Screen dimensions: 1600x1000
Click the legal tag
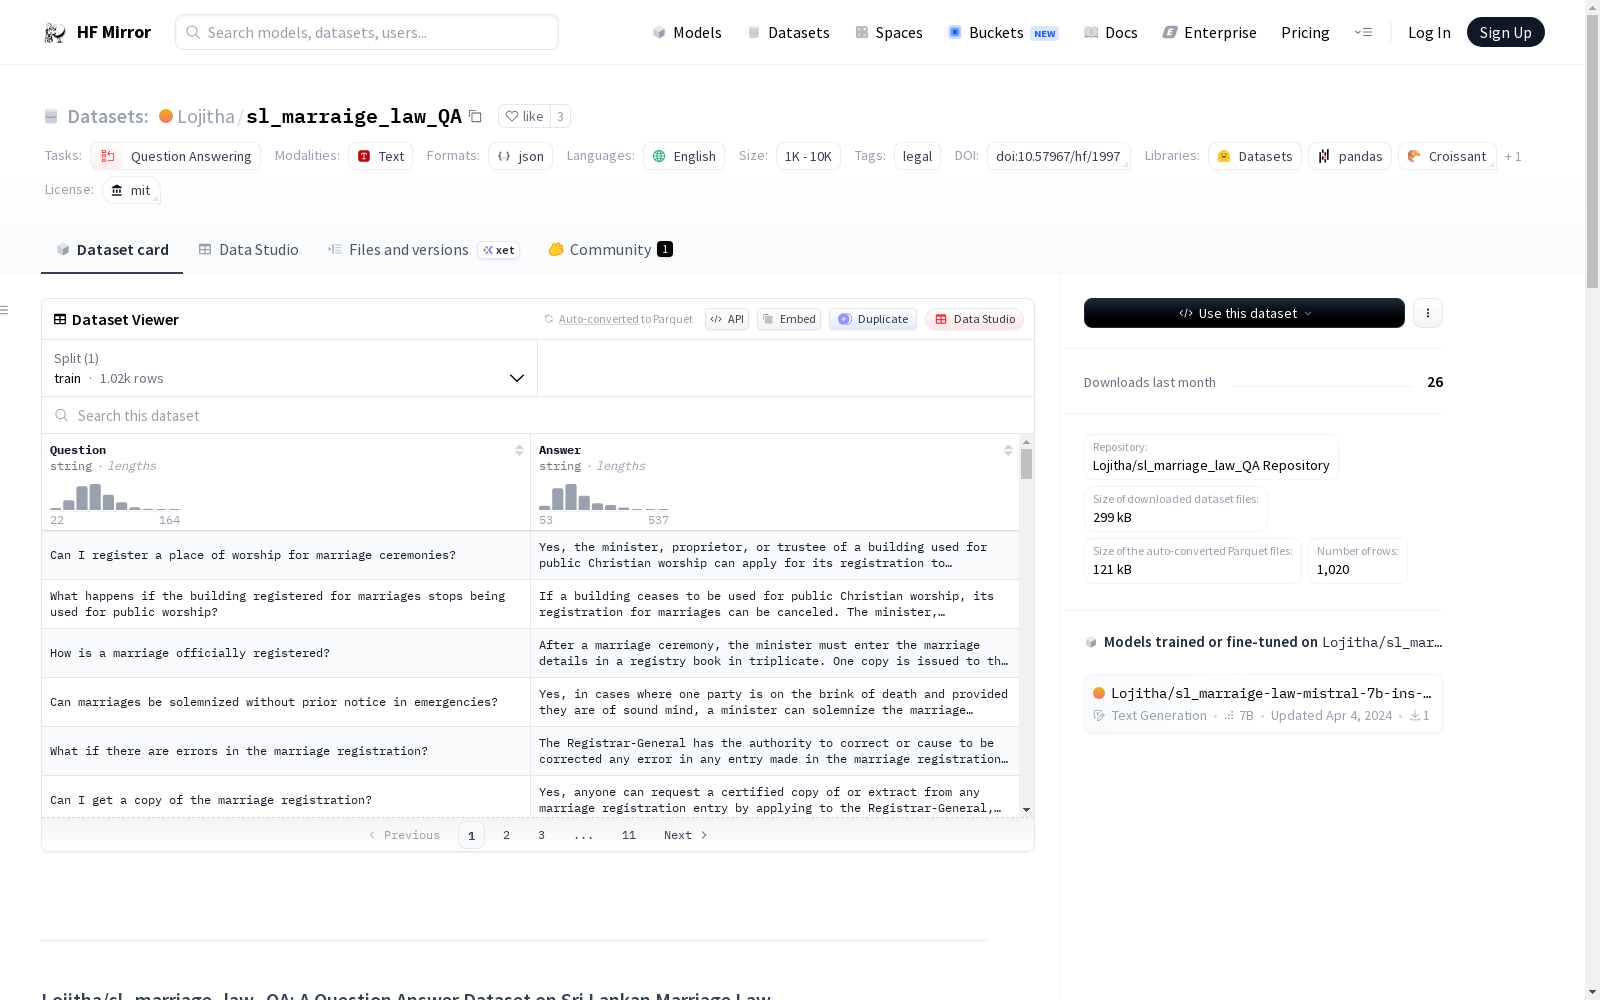click(x=917, y=156)
